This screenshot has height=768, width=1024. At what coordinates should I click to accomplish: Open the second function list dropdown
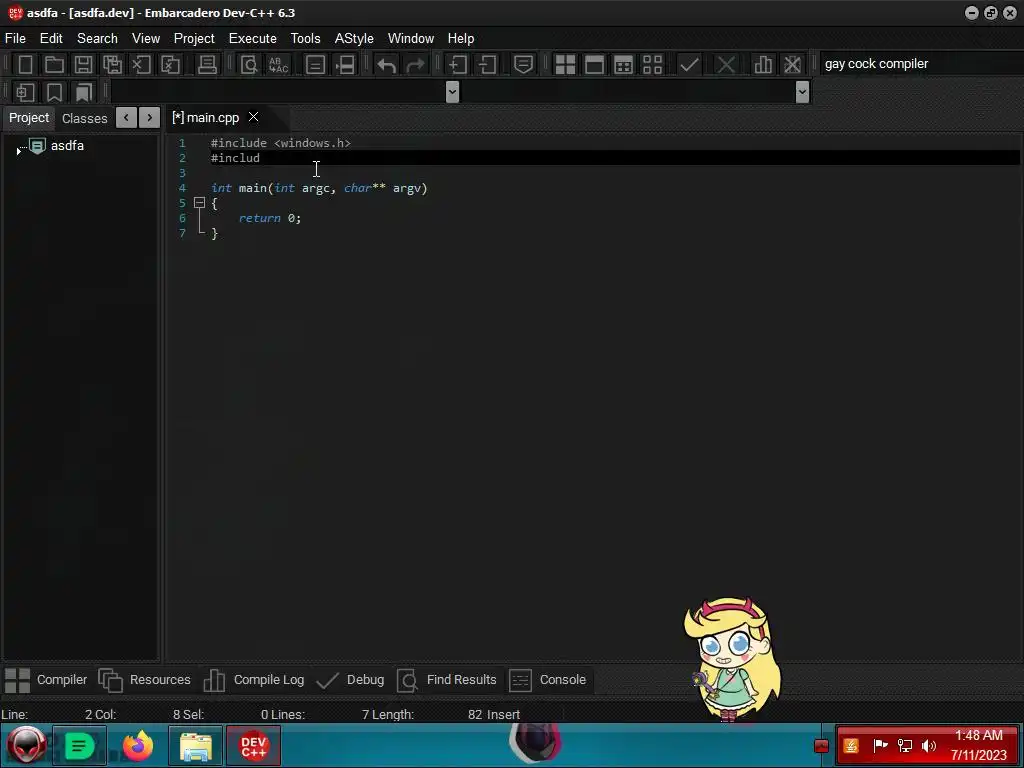tap(803, 92)
